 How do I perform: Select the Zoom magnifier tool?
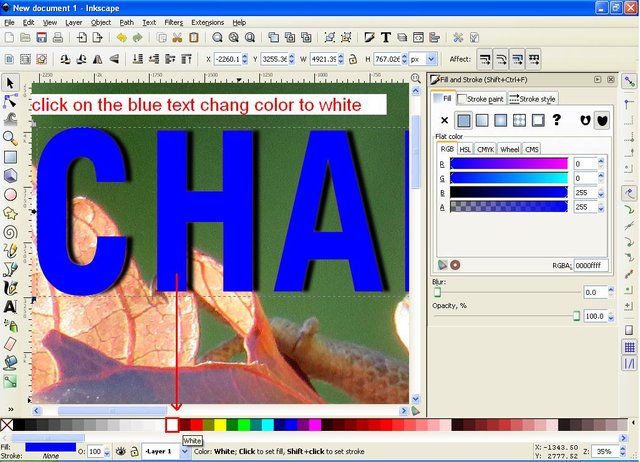10,138
